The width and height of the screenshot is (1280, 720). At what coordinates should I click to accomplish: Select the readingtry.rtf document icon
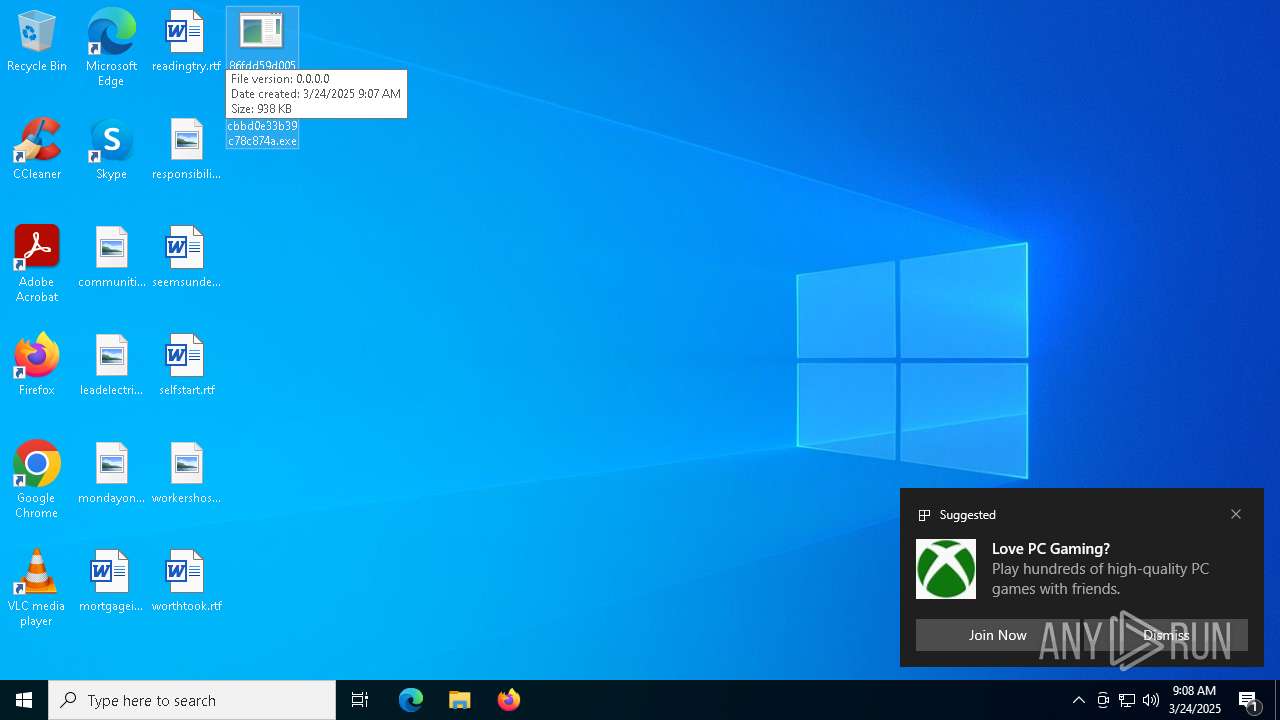click(186, 41)
